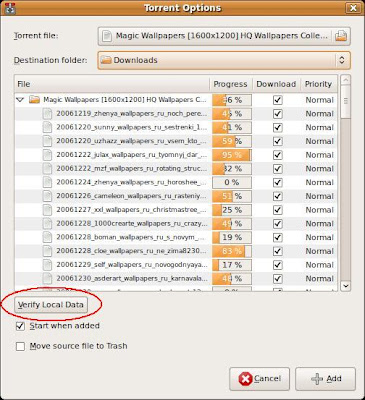Click the browse icon in Torrent file field
Viewport: 365px width, 400px height.
tap(341, 36)
